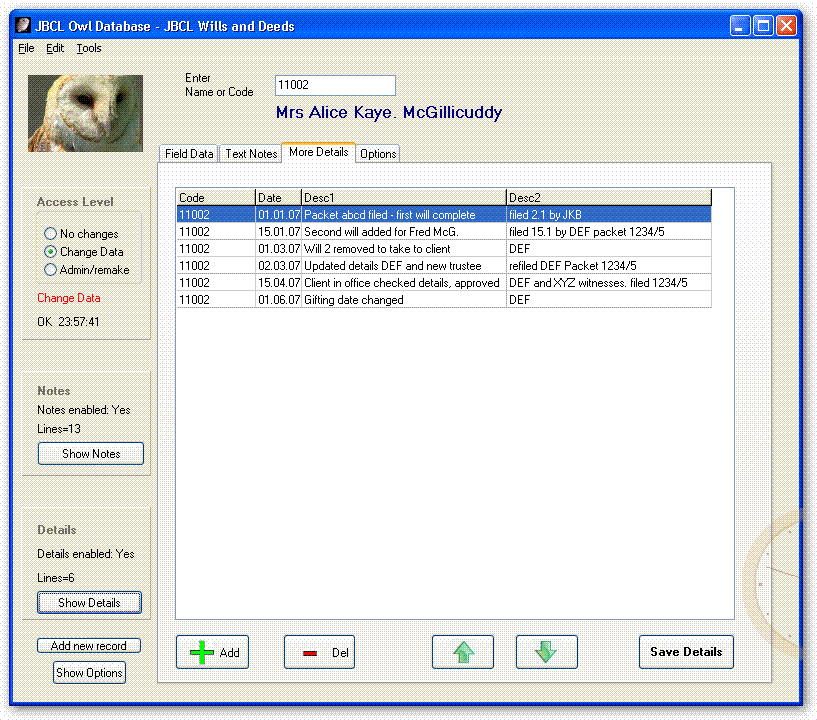Image resolution: width=817 pixels, height=720 pixels.
Task: Click the owl application icon in title bar
Action: coord(22,27)
